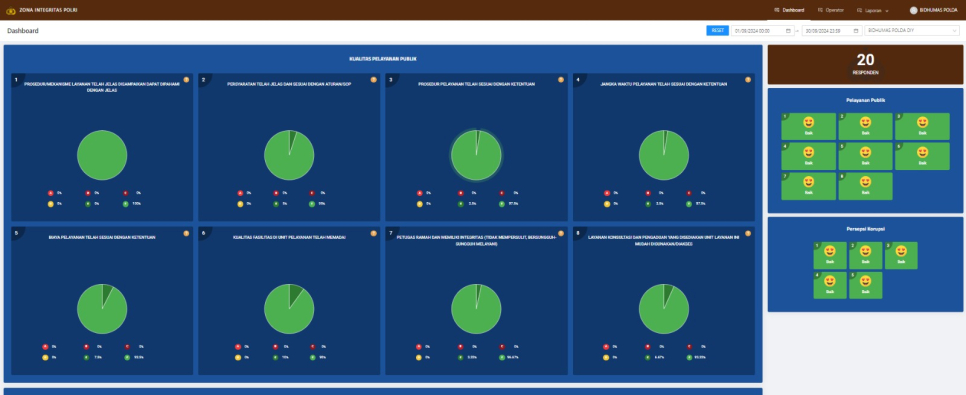This screenshot has width=966, height=395.
Task: Click the emoji icon on chart card 4
Action: pyautogui.click(x=748, y=79)
